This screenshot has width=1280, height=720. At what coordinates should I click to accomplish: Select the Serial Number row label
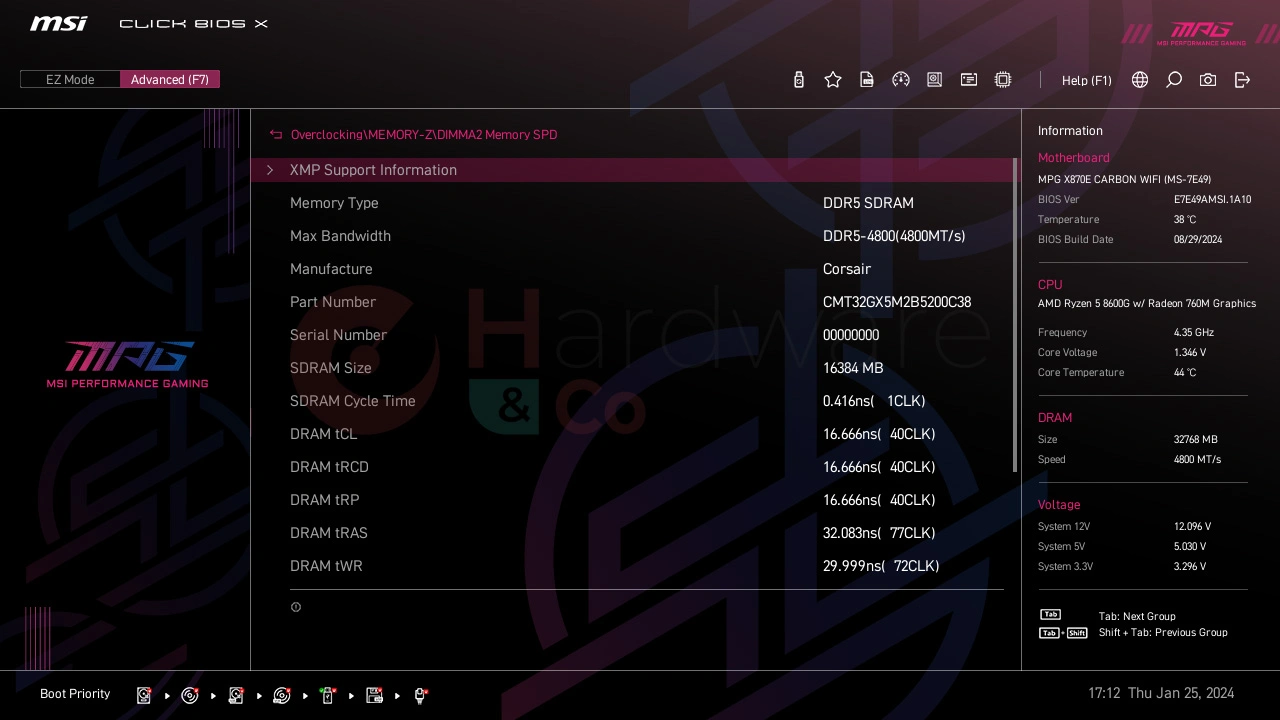click(x=338, y=335)
